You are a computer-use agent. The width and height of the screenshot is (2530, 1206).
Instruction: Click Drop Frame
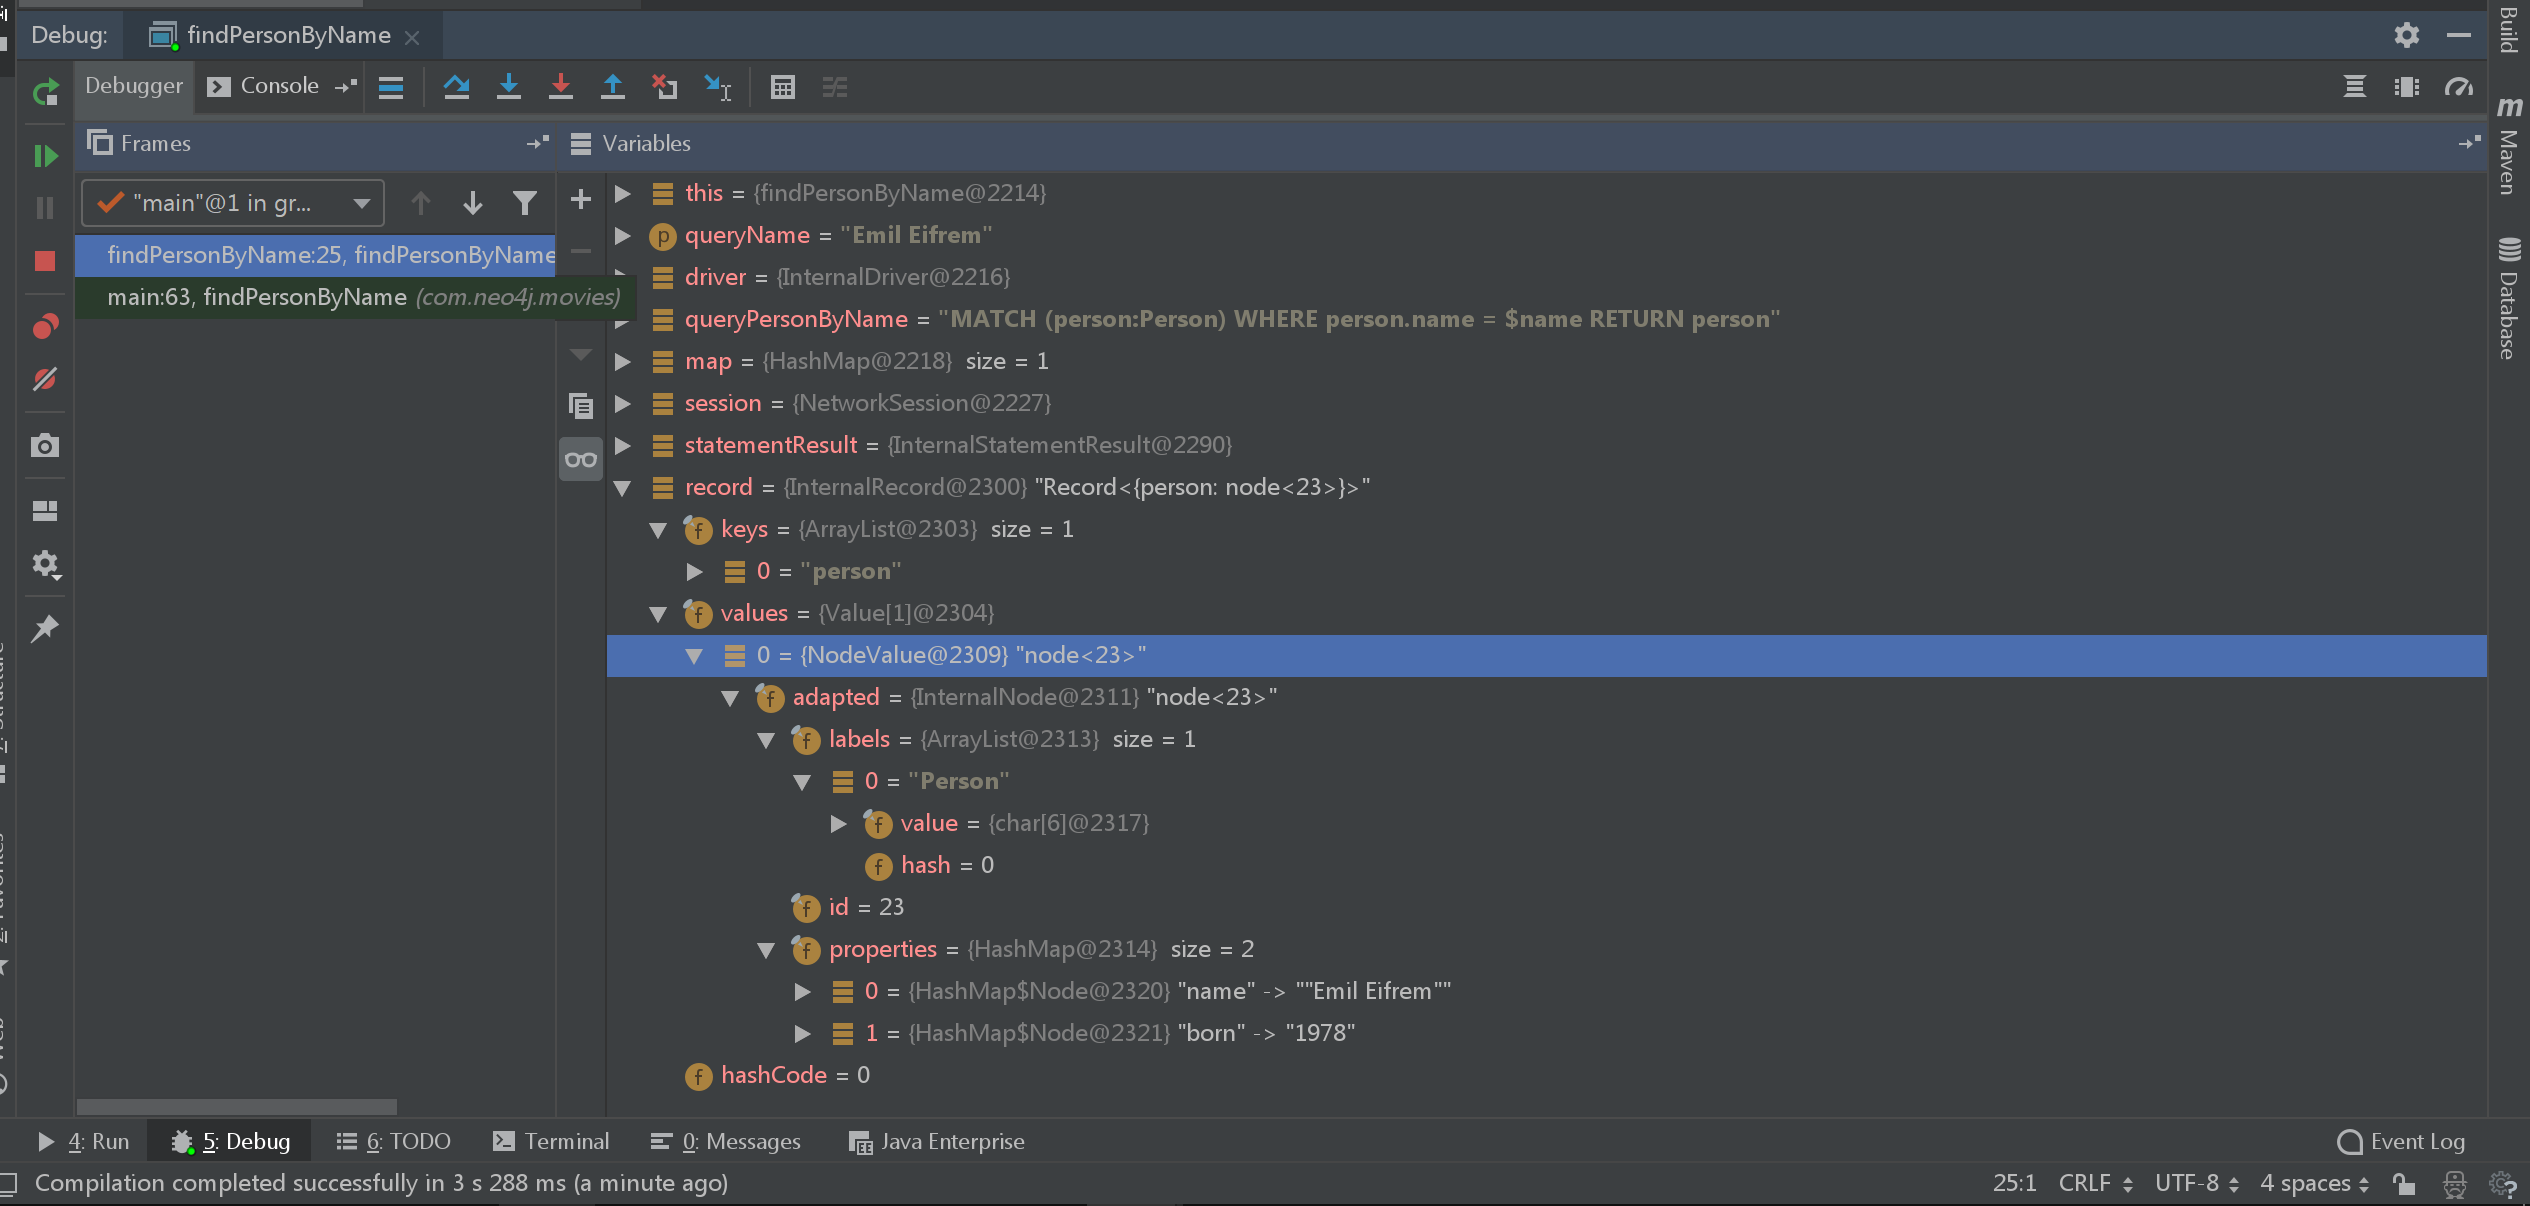coord(665,88)
